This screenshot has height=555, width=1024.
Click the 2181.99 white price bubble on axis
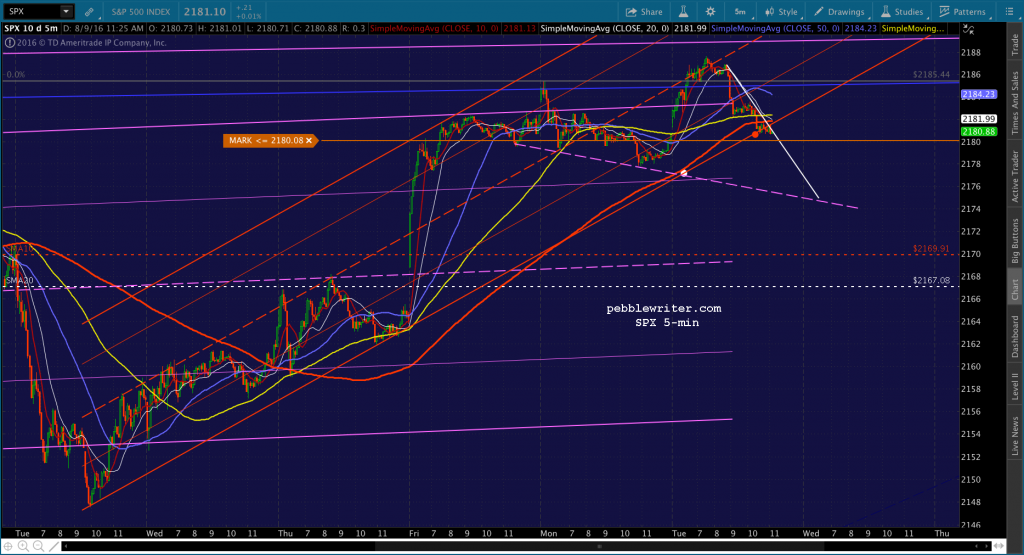tap(978, 119)
